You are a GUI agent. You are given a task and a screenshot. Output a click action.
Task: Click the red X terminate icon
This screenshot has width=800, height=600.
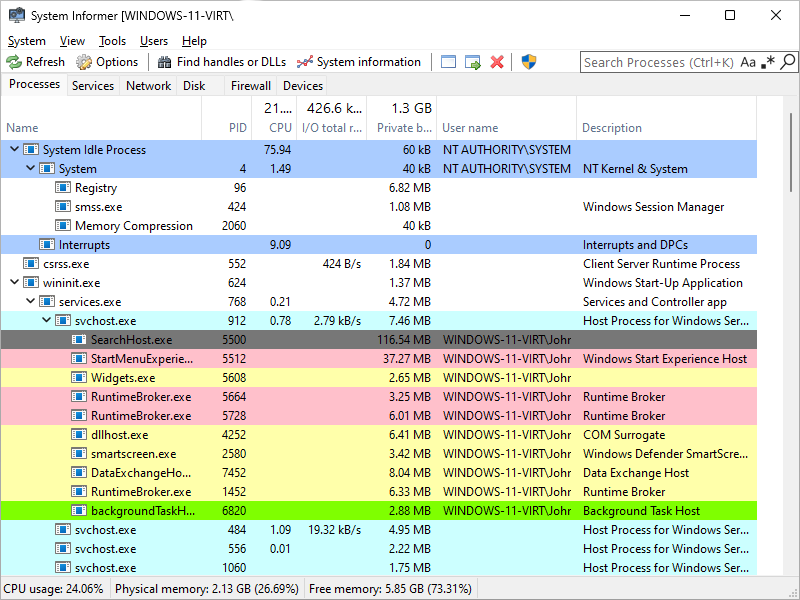[x=497, y=62]
